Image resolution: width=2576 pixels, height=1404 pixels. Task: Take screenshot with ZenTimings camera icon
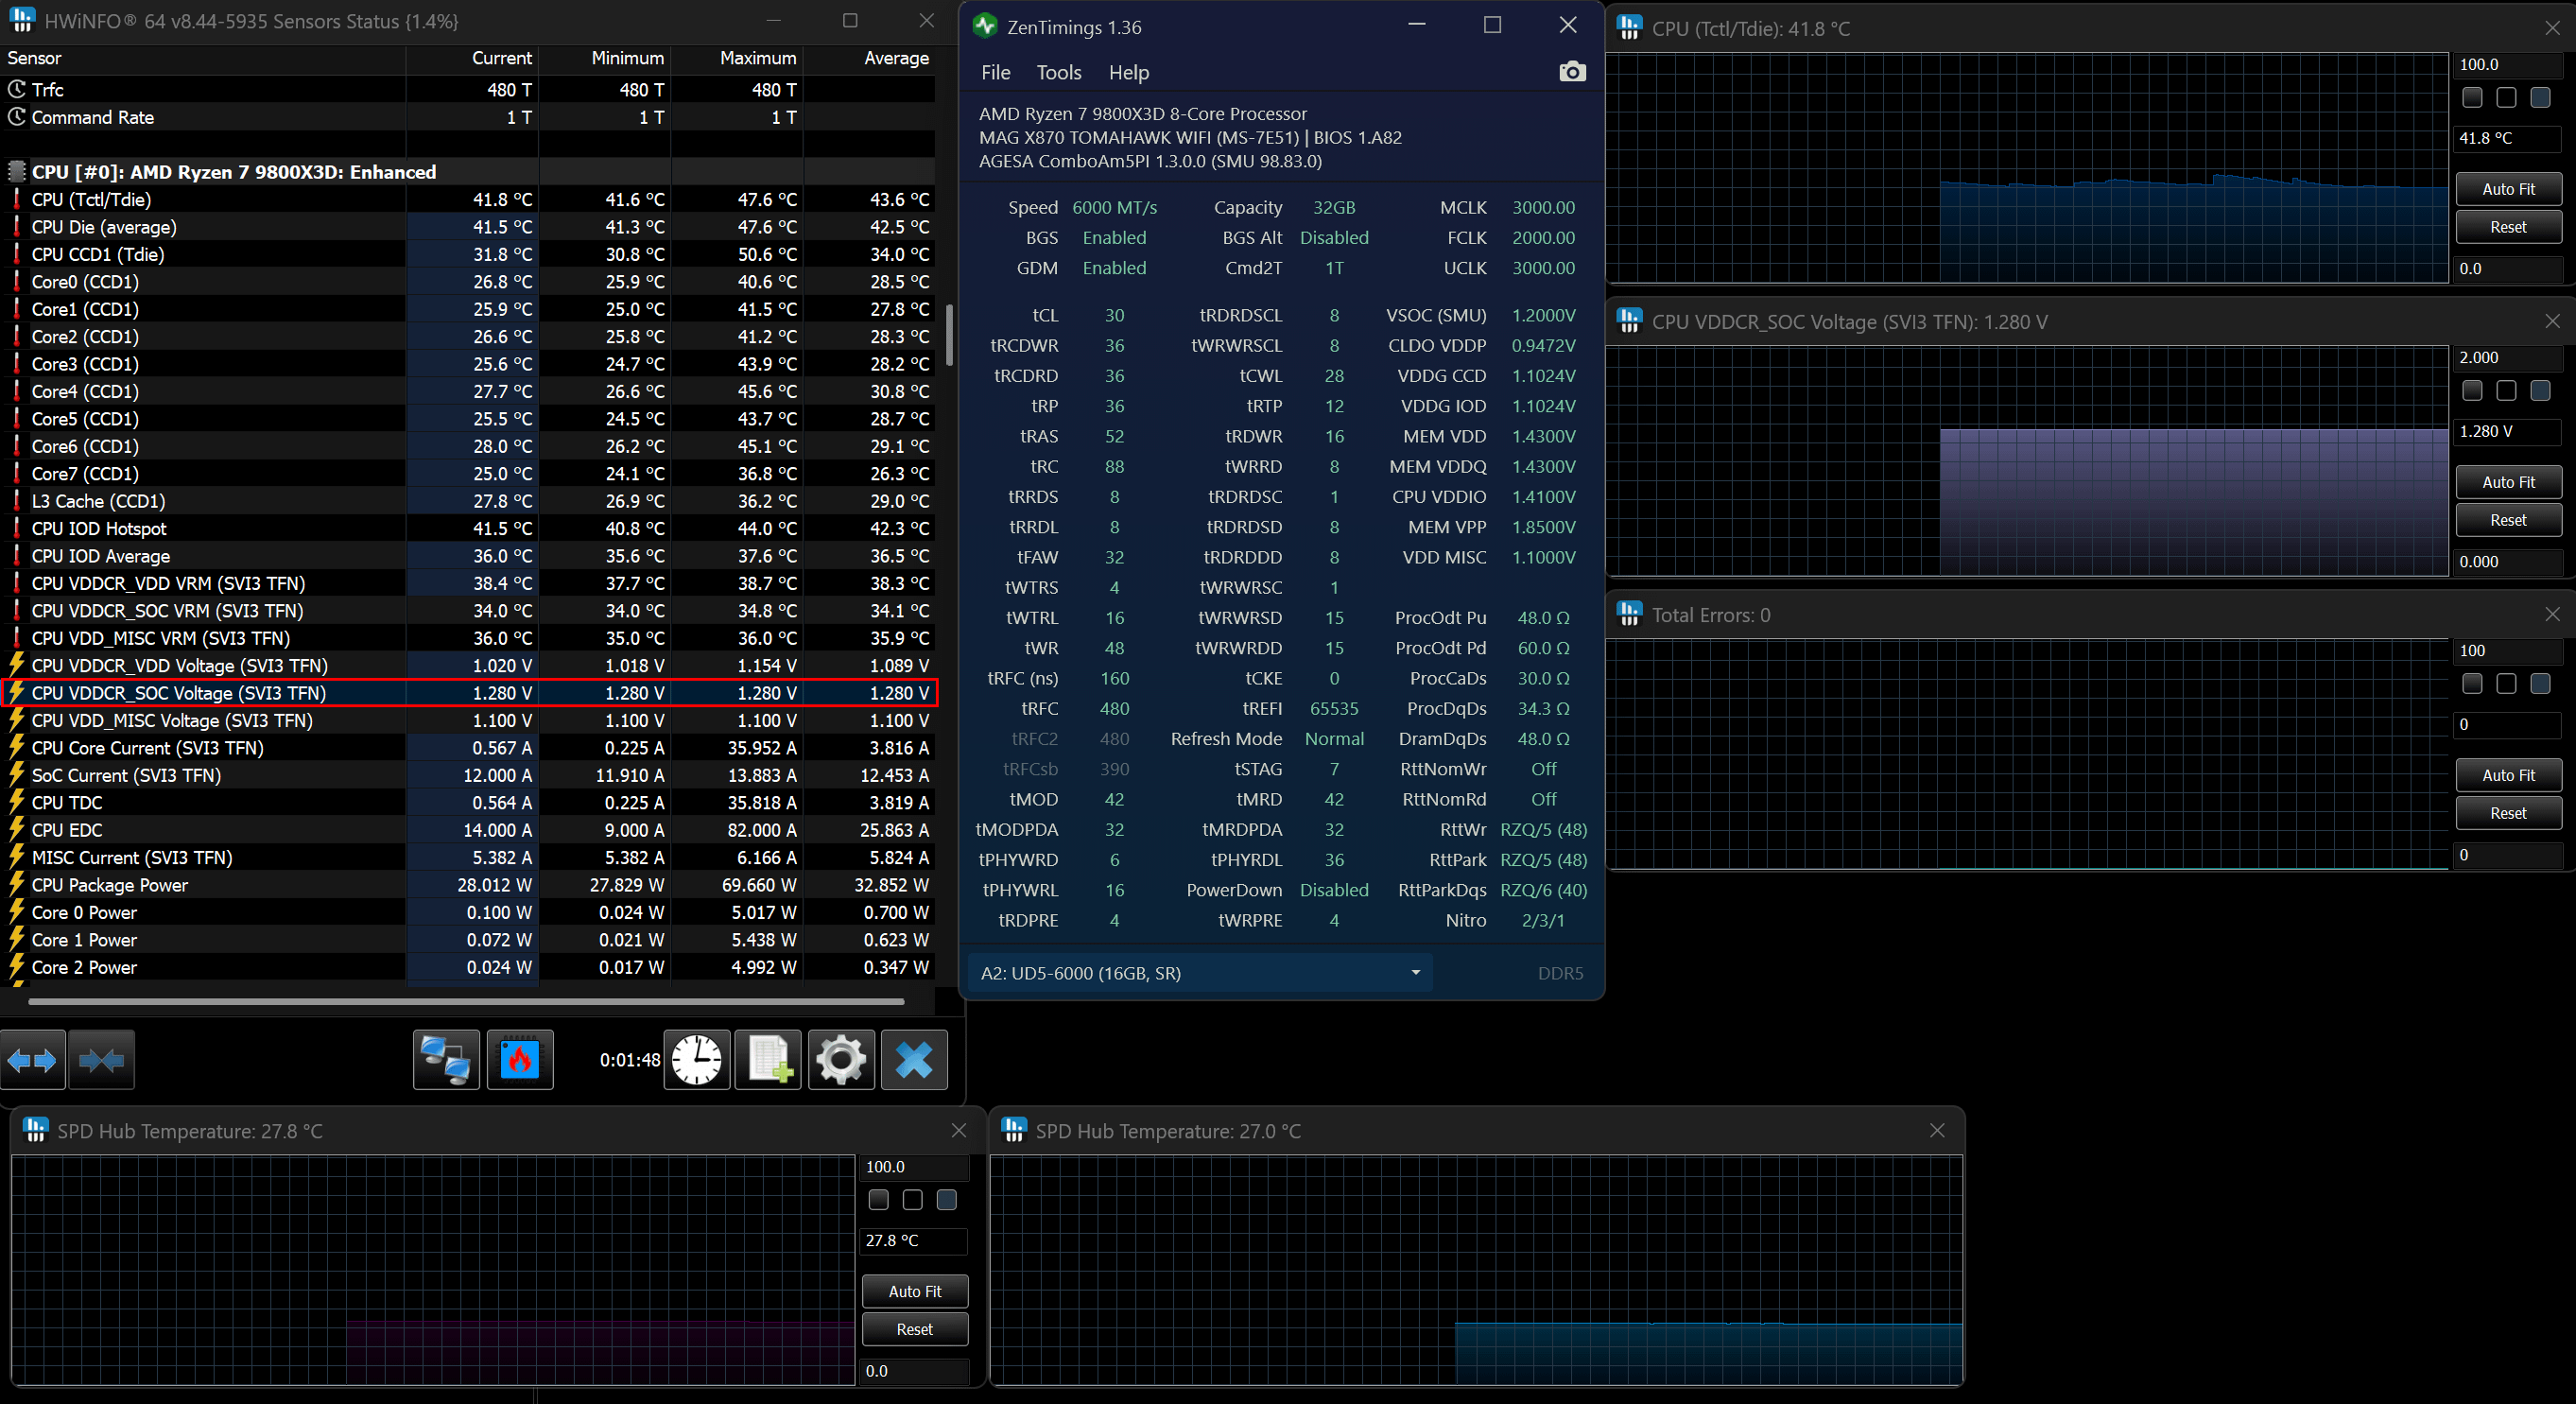coord(1572,72)
